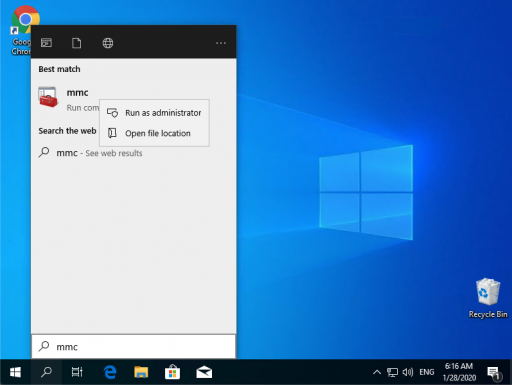Open the volume speaker tray icon
Image resolution: width=512 pixels, height=385 pixels.
pos(408,372)
